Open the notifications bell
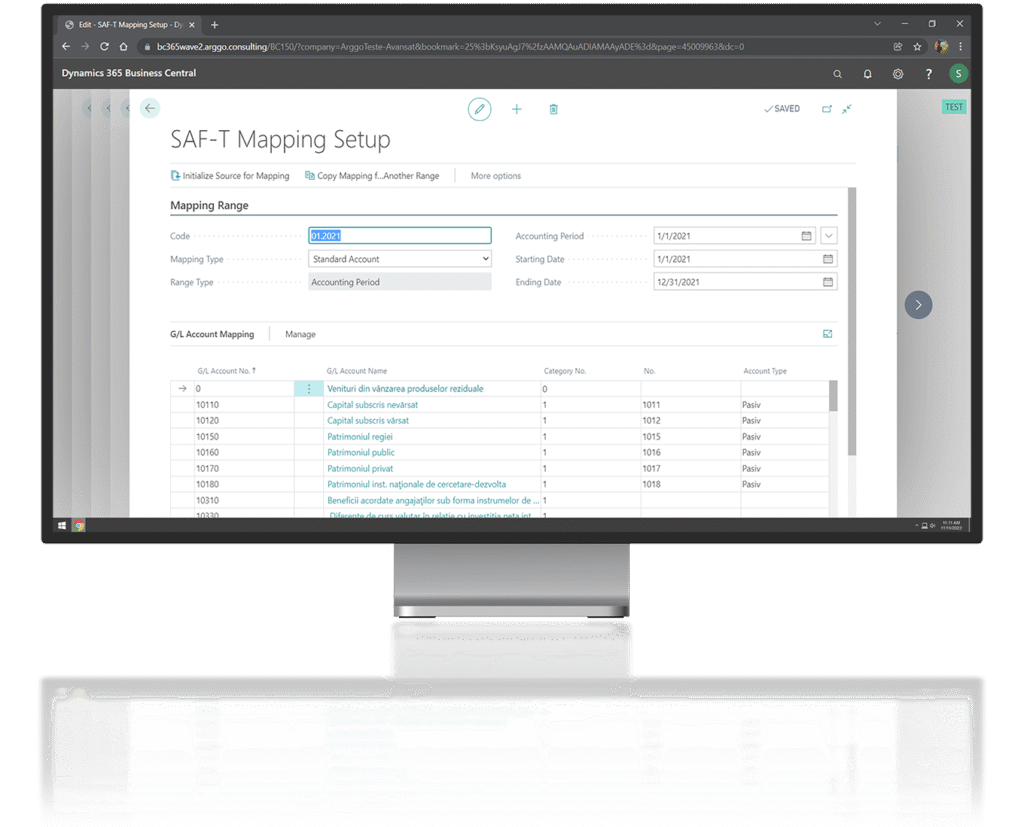This screenshot has height=827, width=1024. pyautogui.click(x=867, y=74)
